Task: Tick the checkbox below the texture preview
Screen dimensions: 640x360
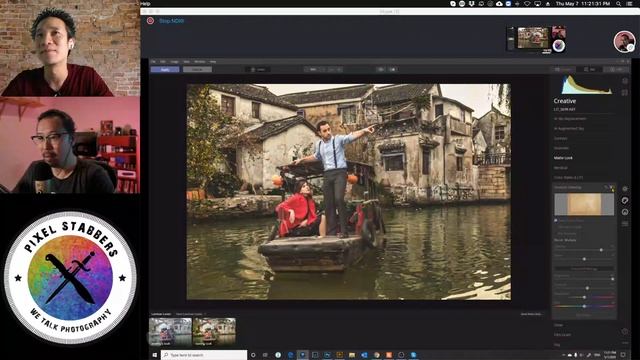Action: tap(556, 221)
